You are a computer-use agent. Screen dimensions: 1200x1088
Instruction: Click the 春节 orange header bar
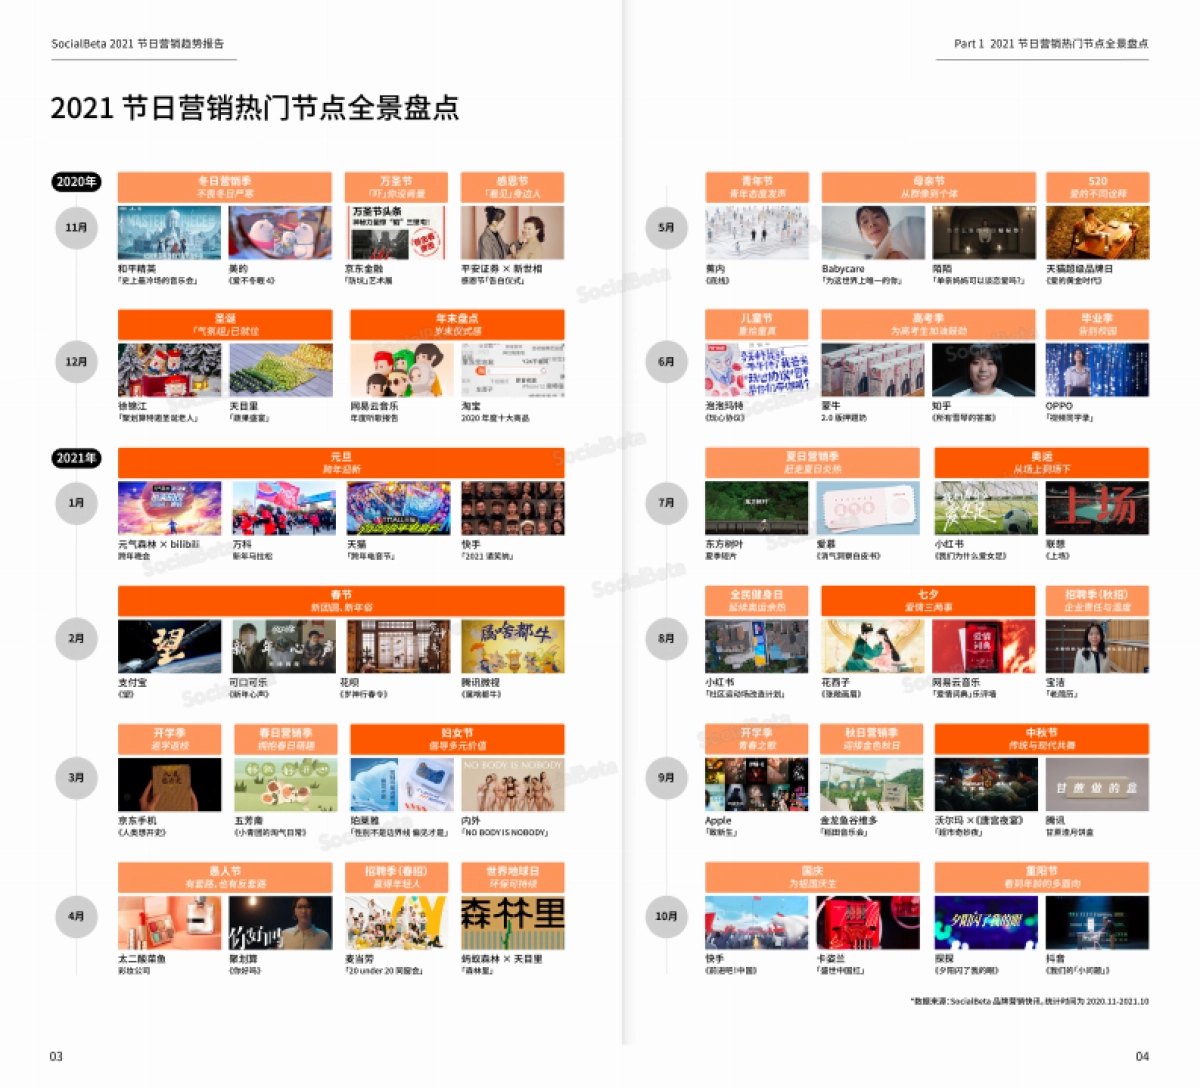click(341, 600)
